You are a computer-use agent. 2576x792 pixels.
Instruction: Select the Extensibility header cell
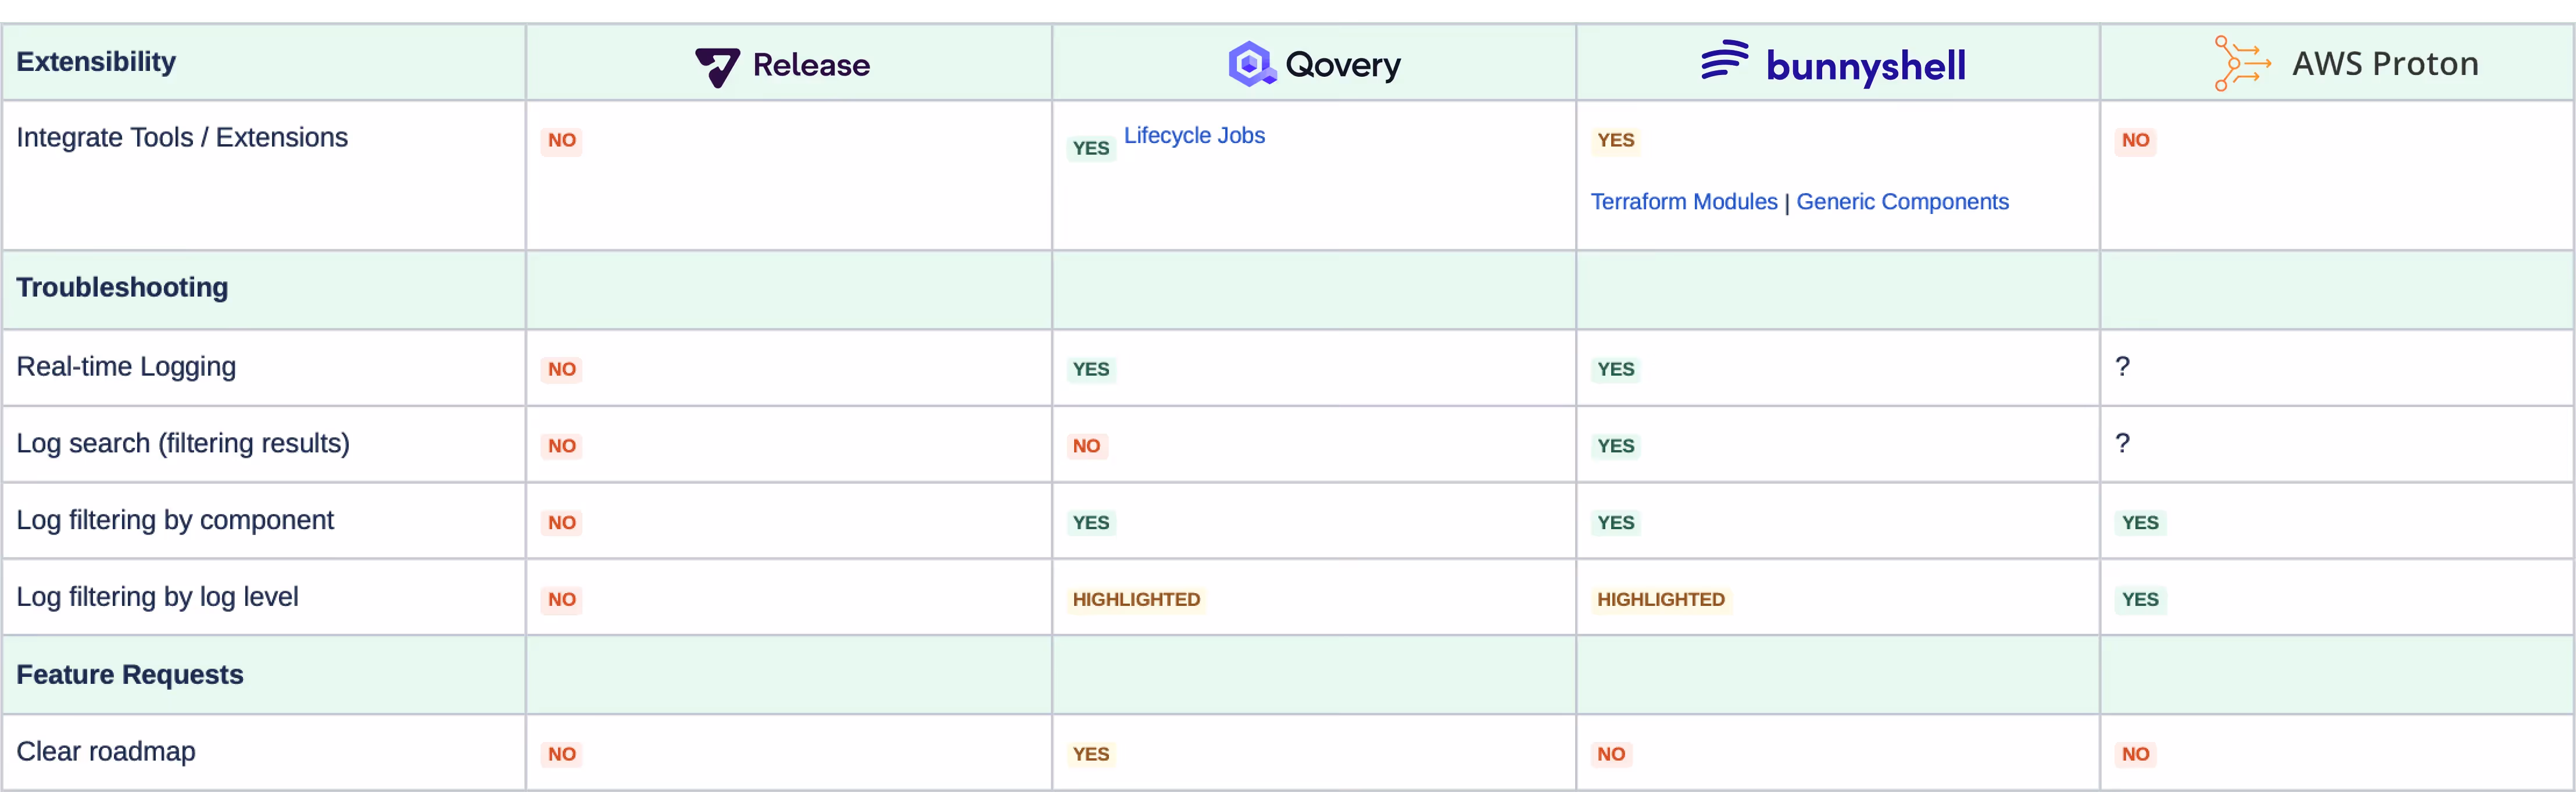coord(264,62)
